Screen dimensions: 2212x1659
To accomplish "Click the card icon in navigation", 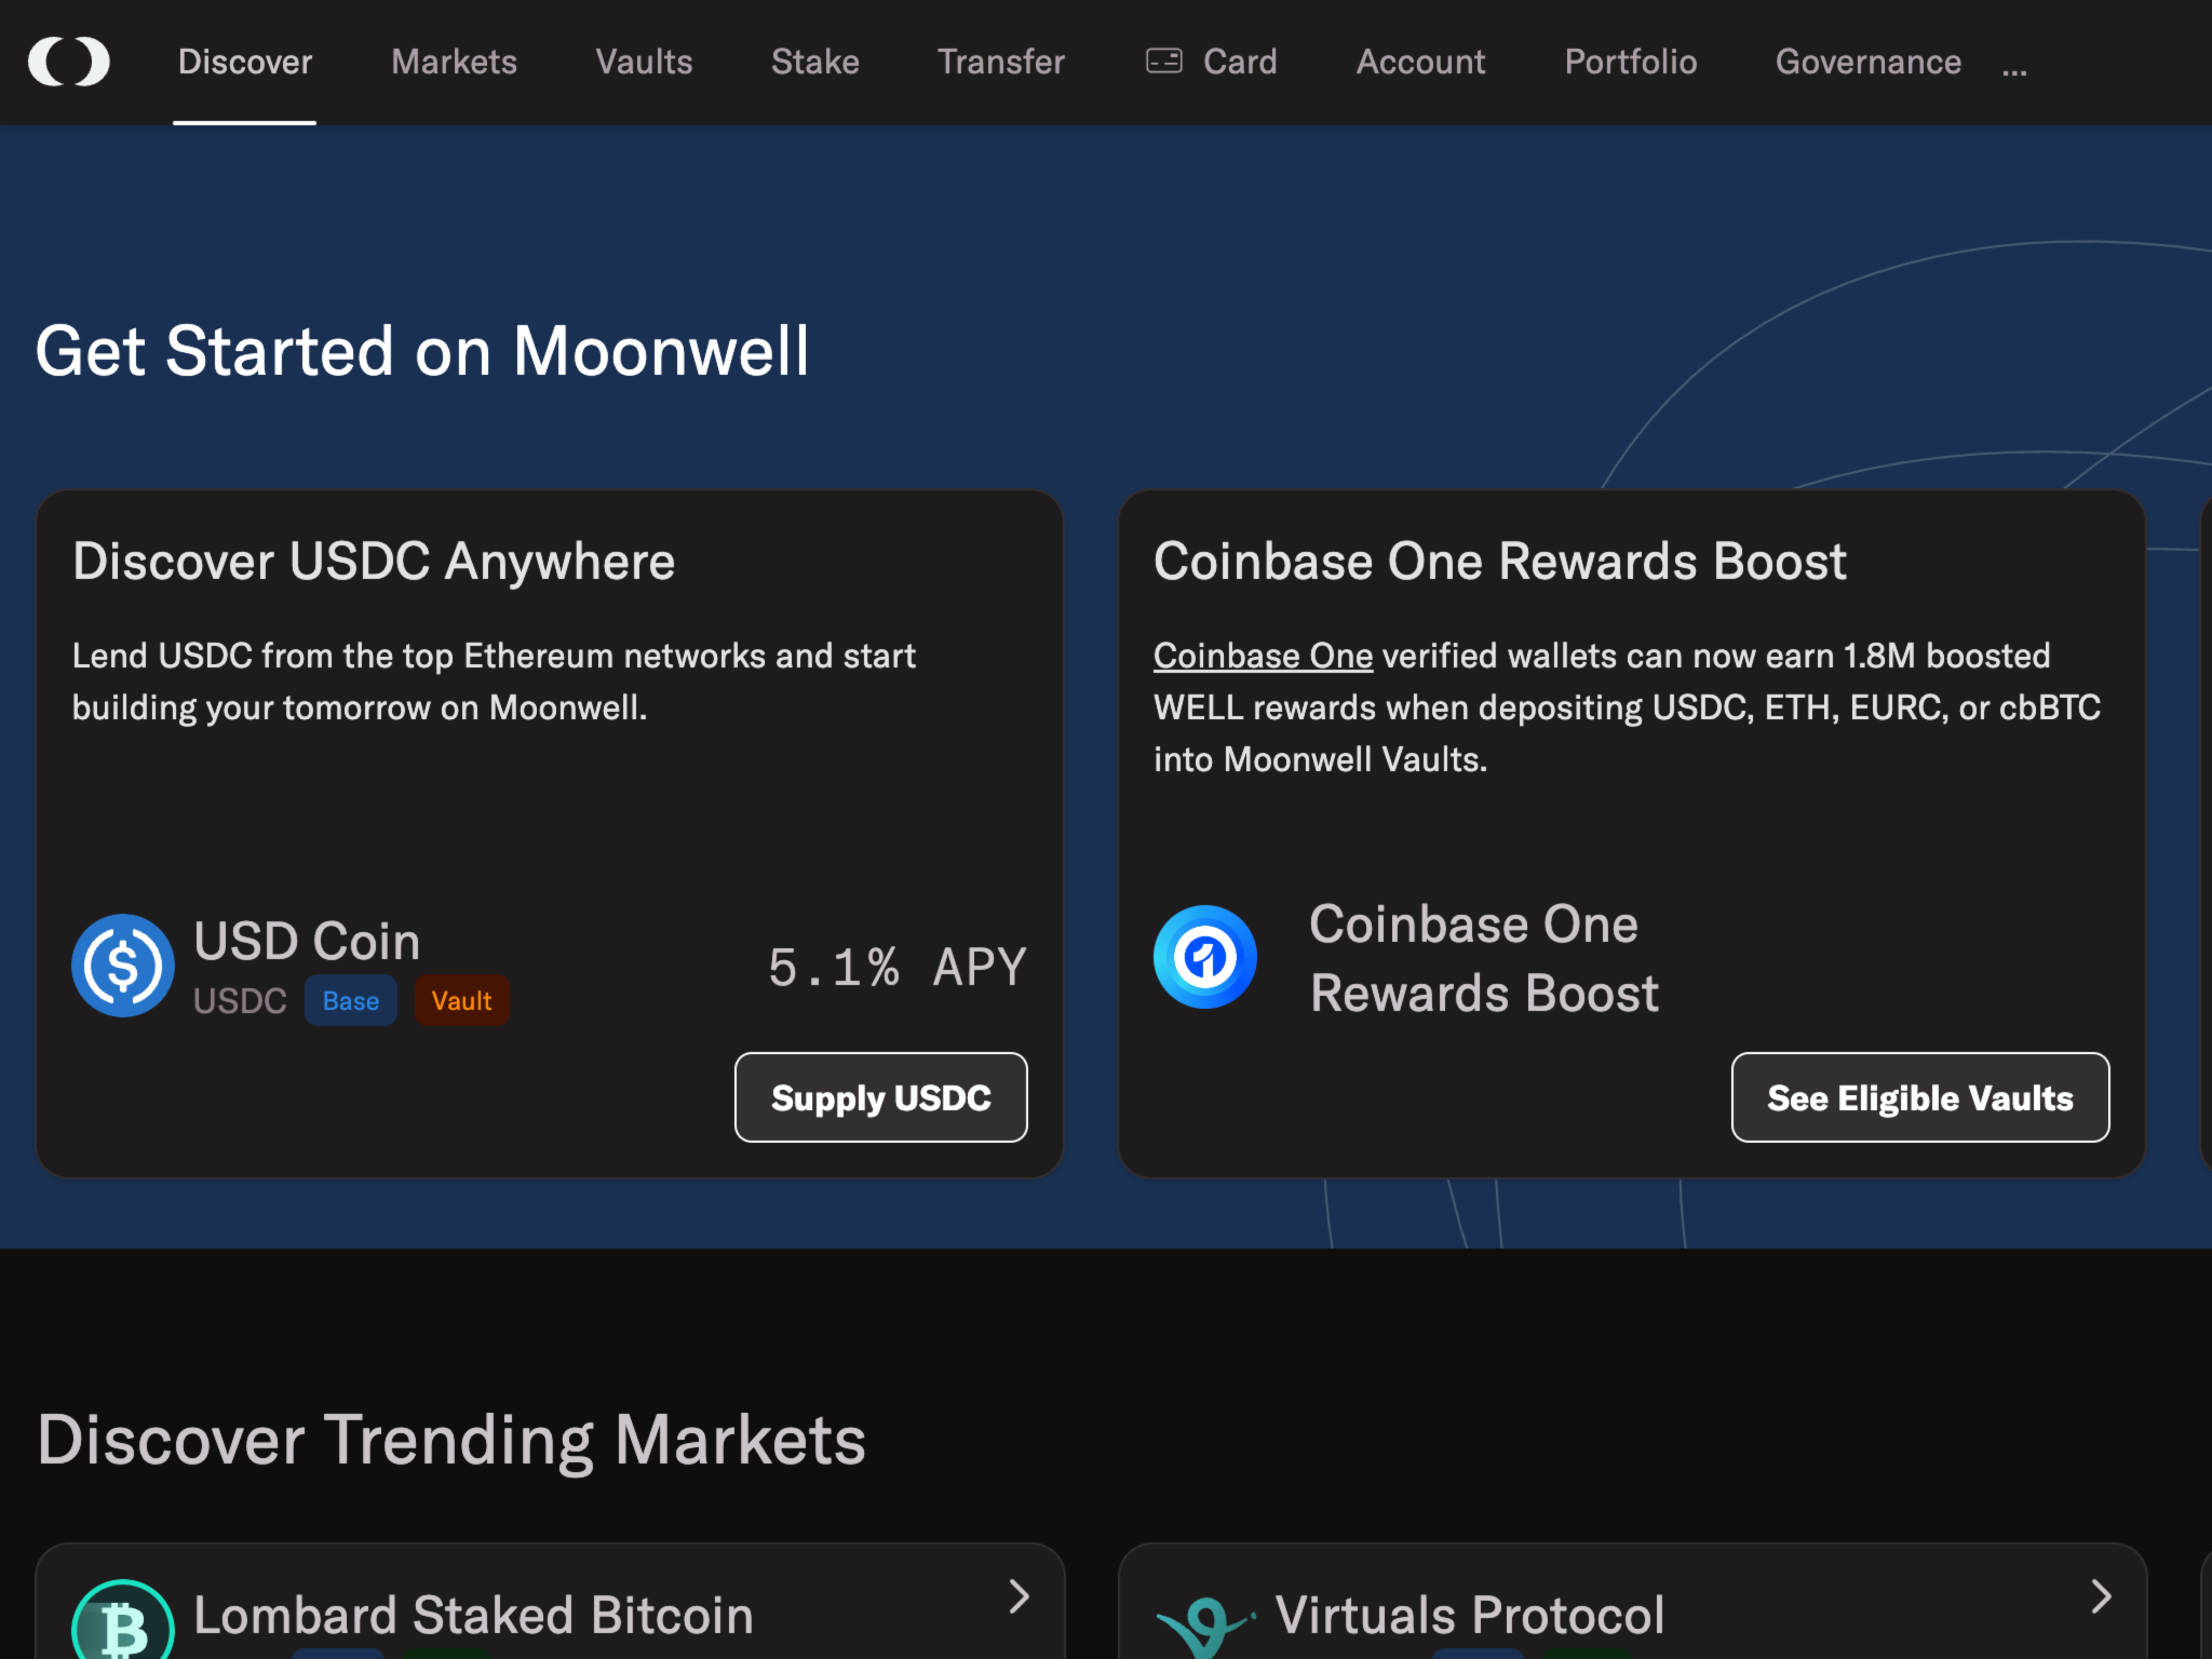I will tap(1163, 62).
